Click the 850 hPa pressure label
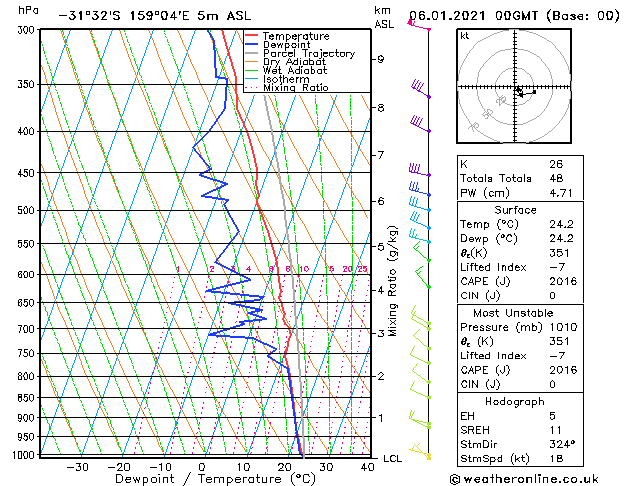Image resolution: width=629 pixels, height=486 pixels. click(27, 397)
